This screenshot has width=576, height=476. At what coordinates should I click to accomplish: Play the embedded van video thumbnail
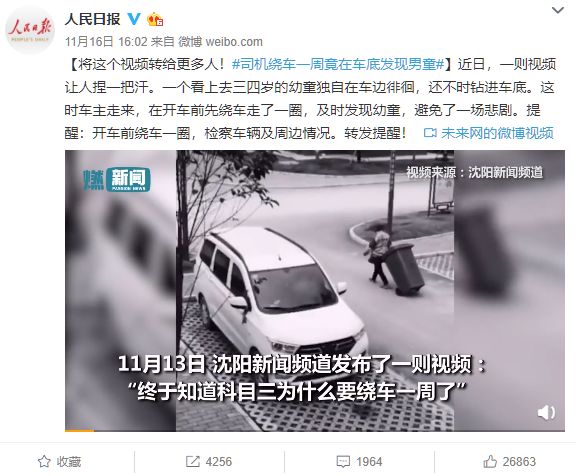point(315,290)
